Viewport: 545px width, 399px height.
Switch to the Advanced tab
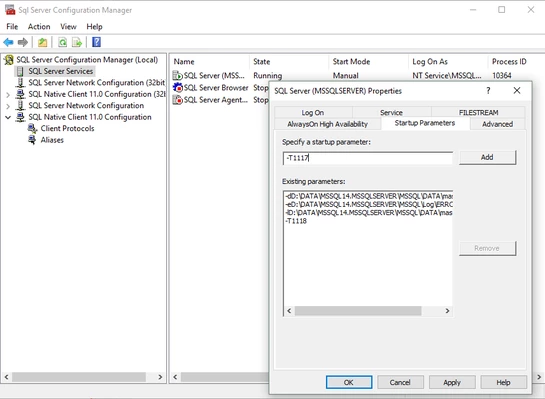[497, 124]
